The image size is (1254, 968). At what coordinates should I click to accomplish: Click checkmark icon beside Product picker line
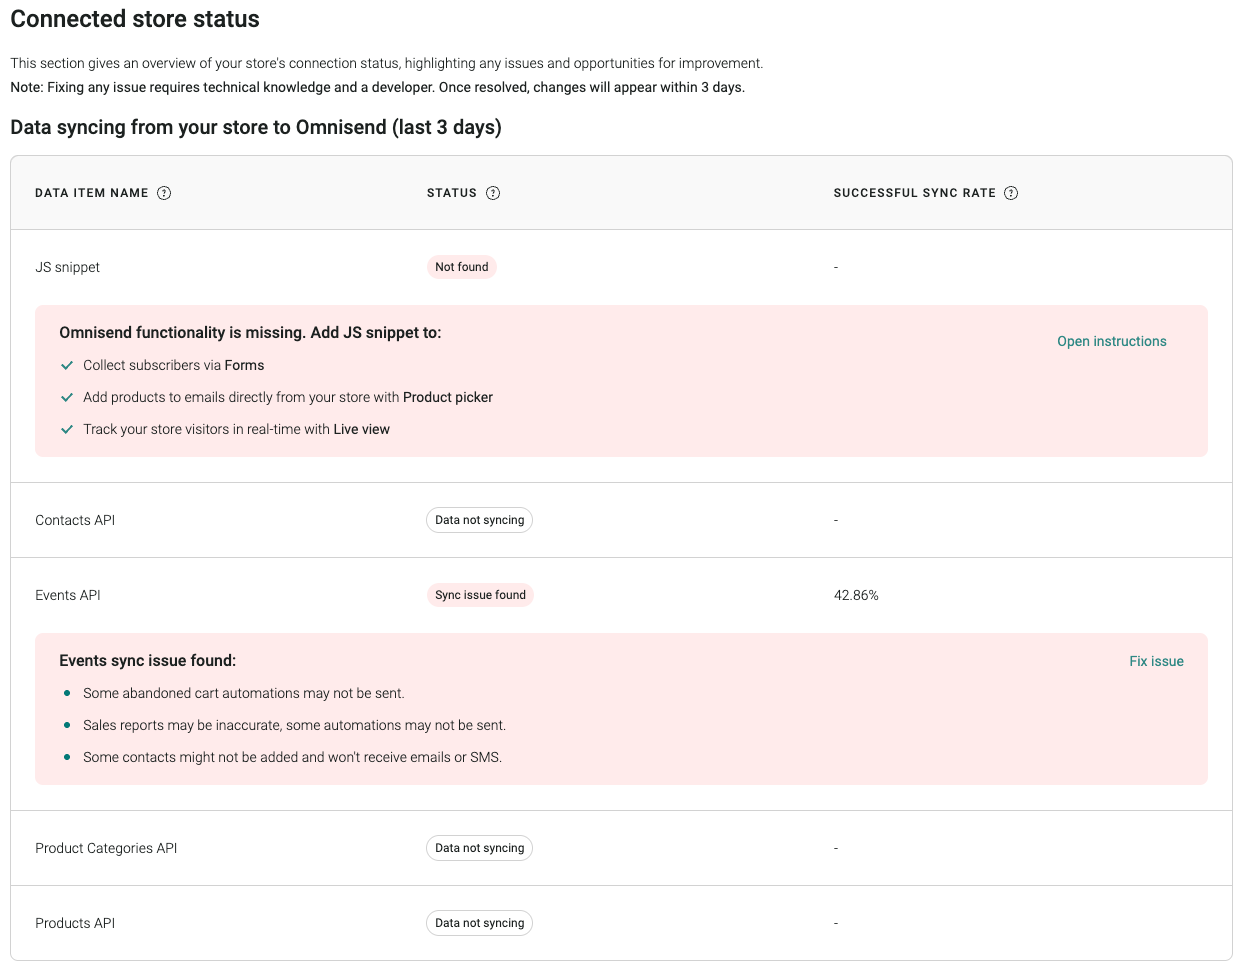(x=67, y=397)
